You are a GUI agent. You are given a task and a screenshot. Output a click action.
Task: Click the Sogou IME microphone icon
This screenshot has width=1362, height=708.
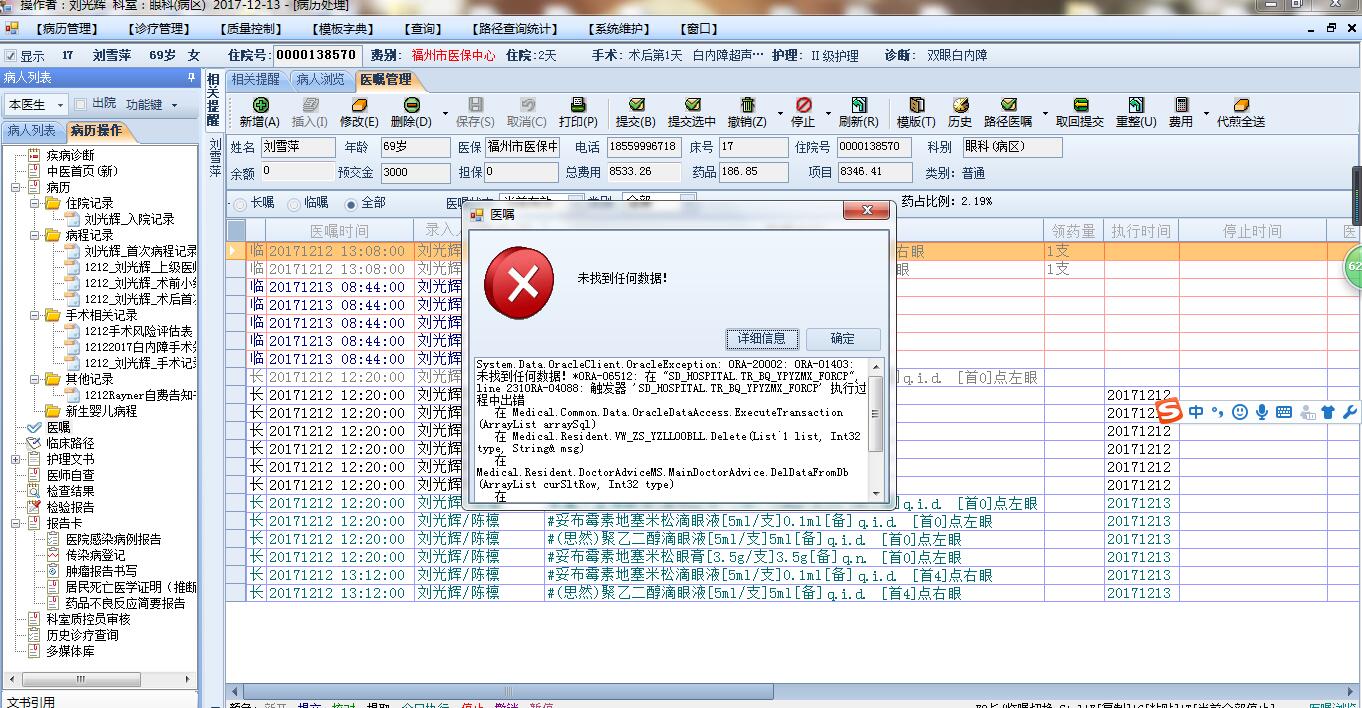pyautogui.click(x=1262, y=412)
